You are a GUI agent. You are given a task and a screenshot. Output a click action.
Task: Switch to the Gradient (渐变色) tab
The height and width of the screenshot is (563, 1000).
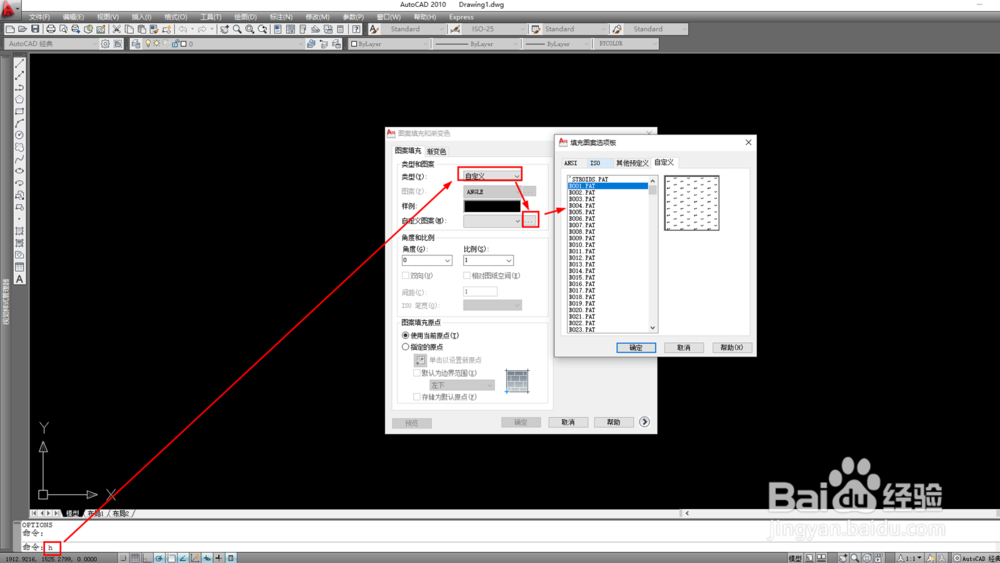click(x=436, y=151)
